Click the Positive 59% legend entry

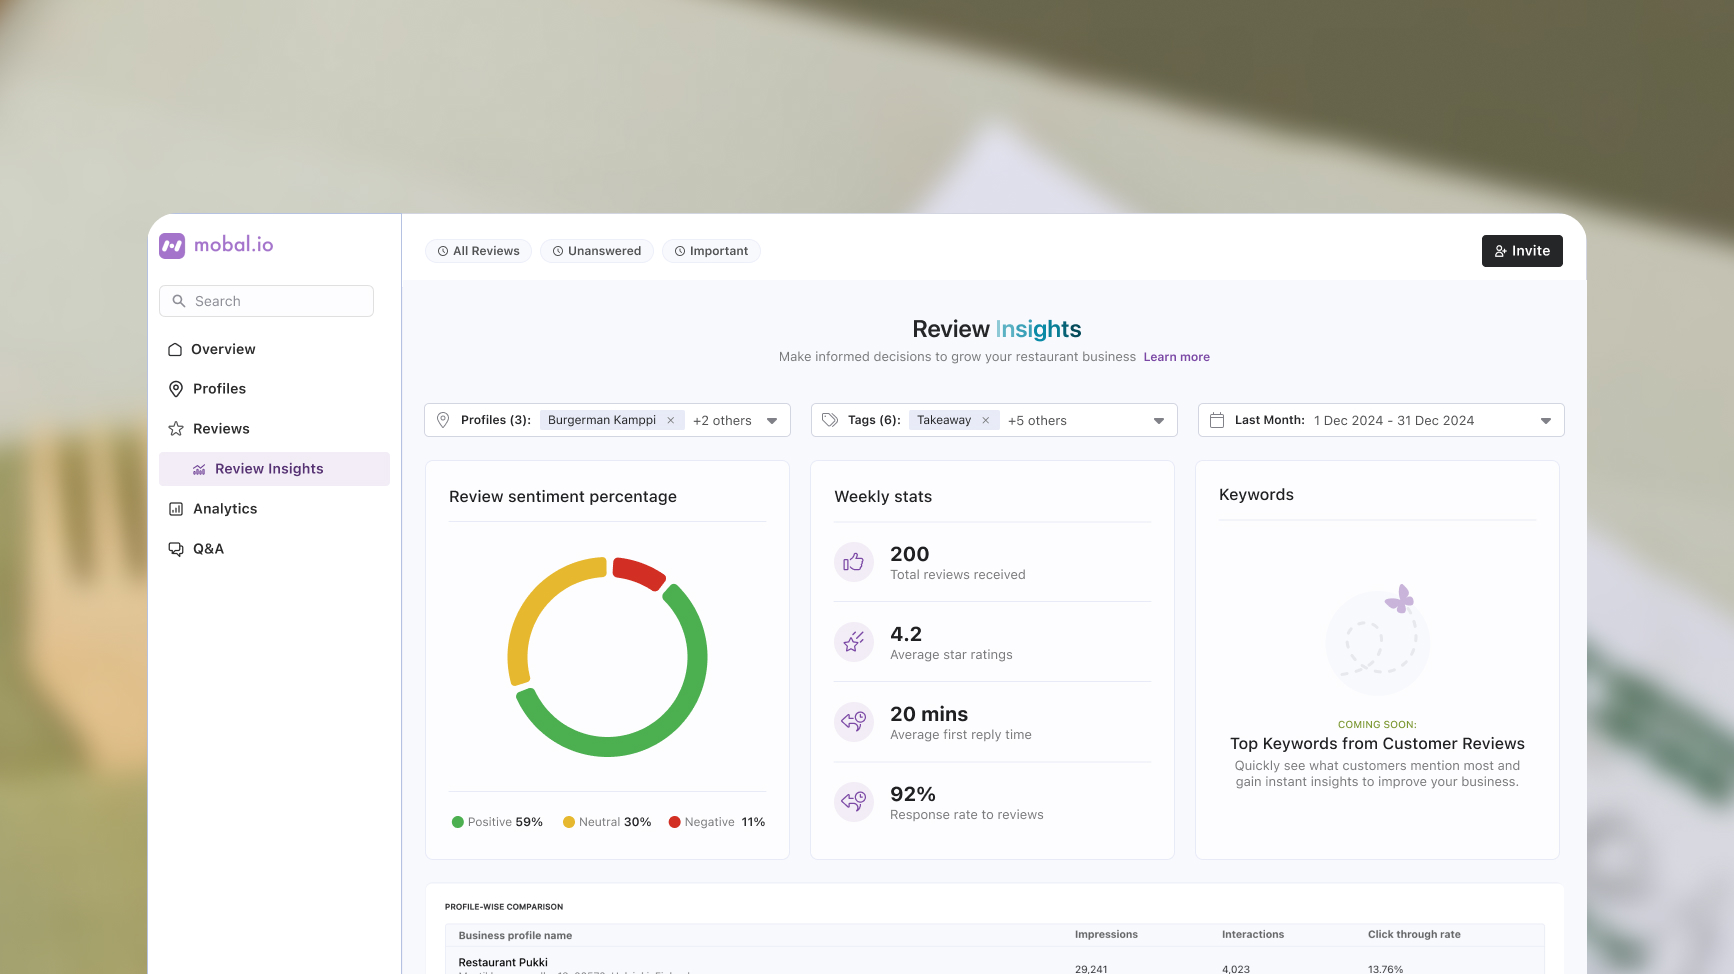497,822
